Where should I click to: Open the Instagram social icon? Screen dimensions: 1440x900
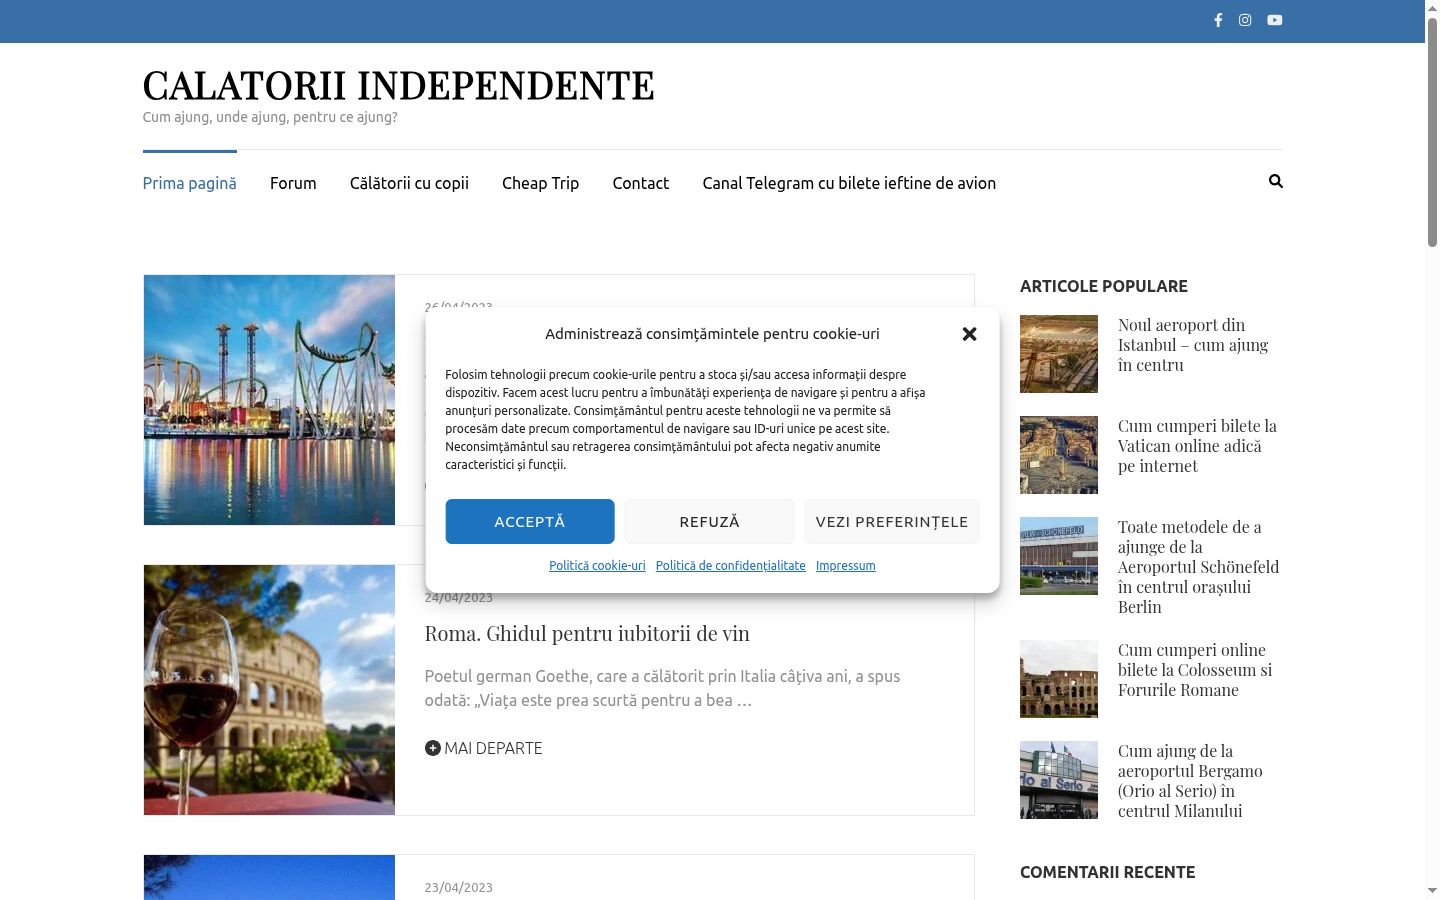[1245, 20]
